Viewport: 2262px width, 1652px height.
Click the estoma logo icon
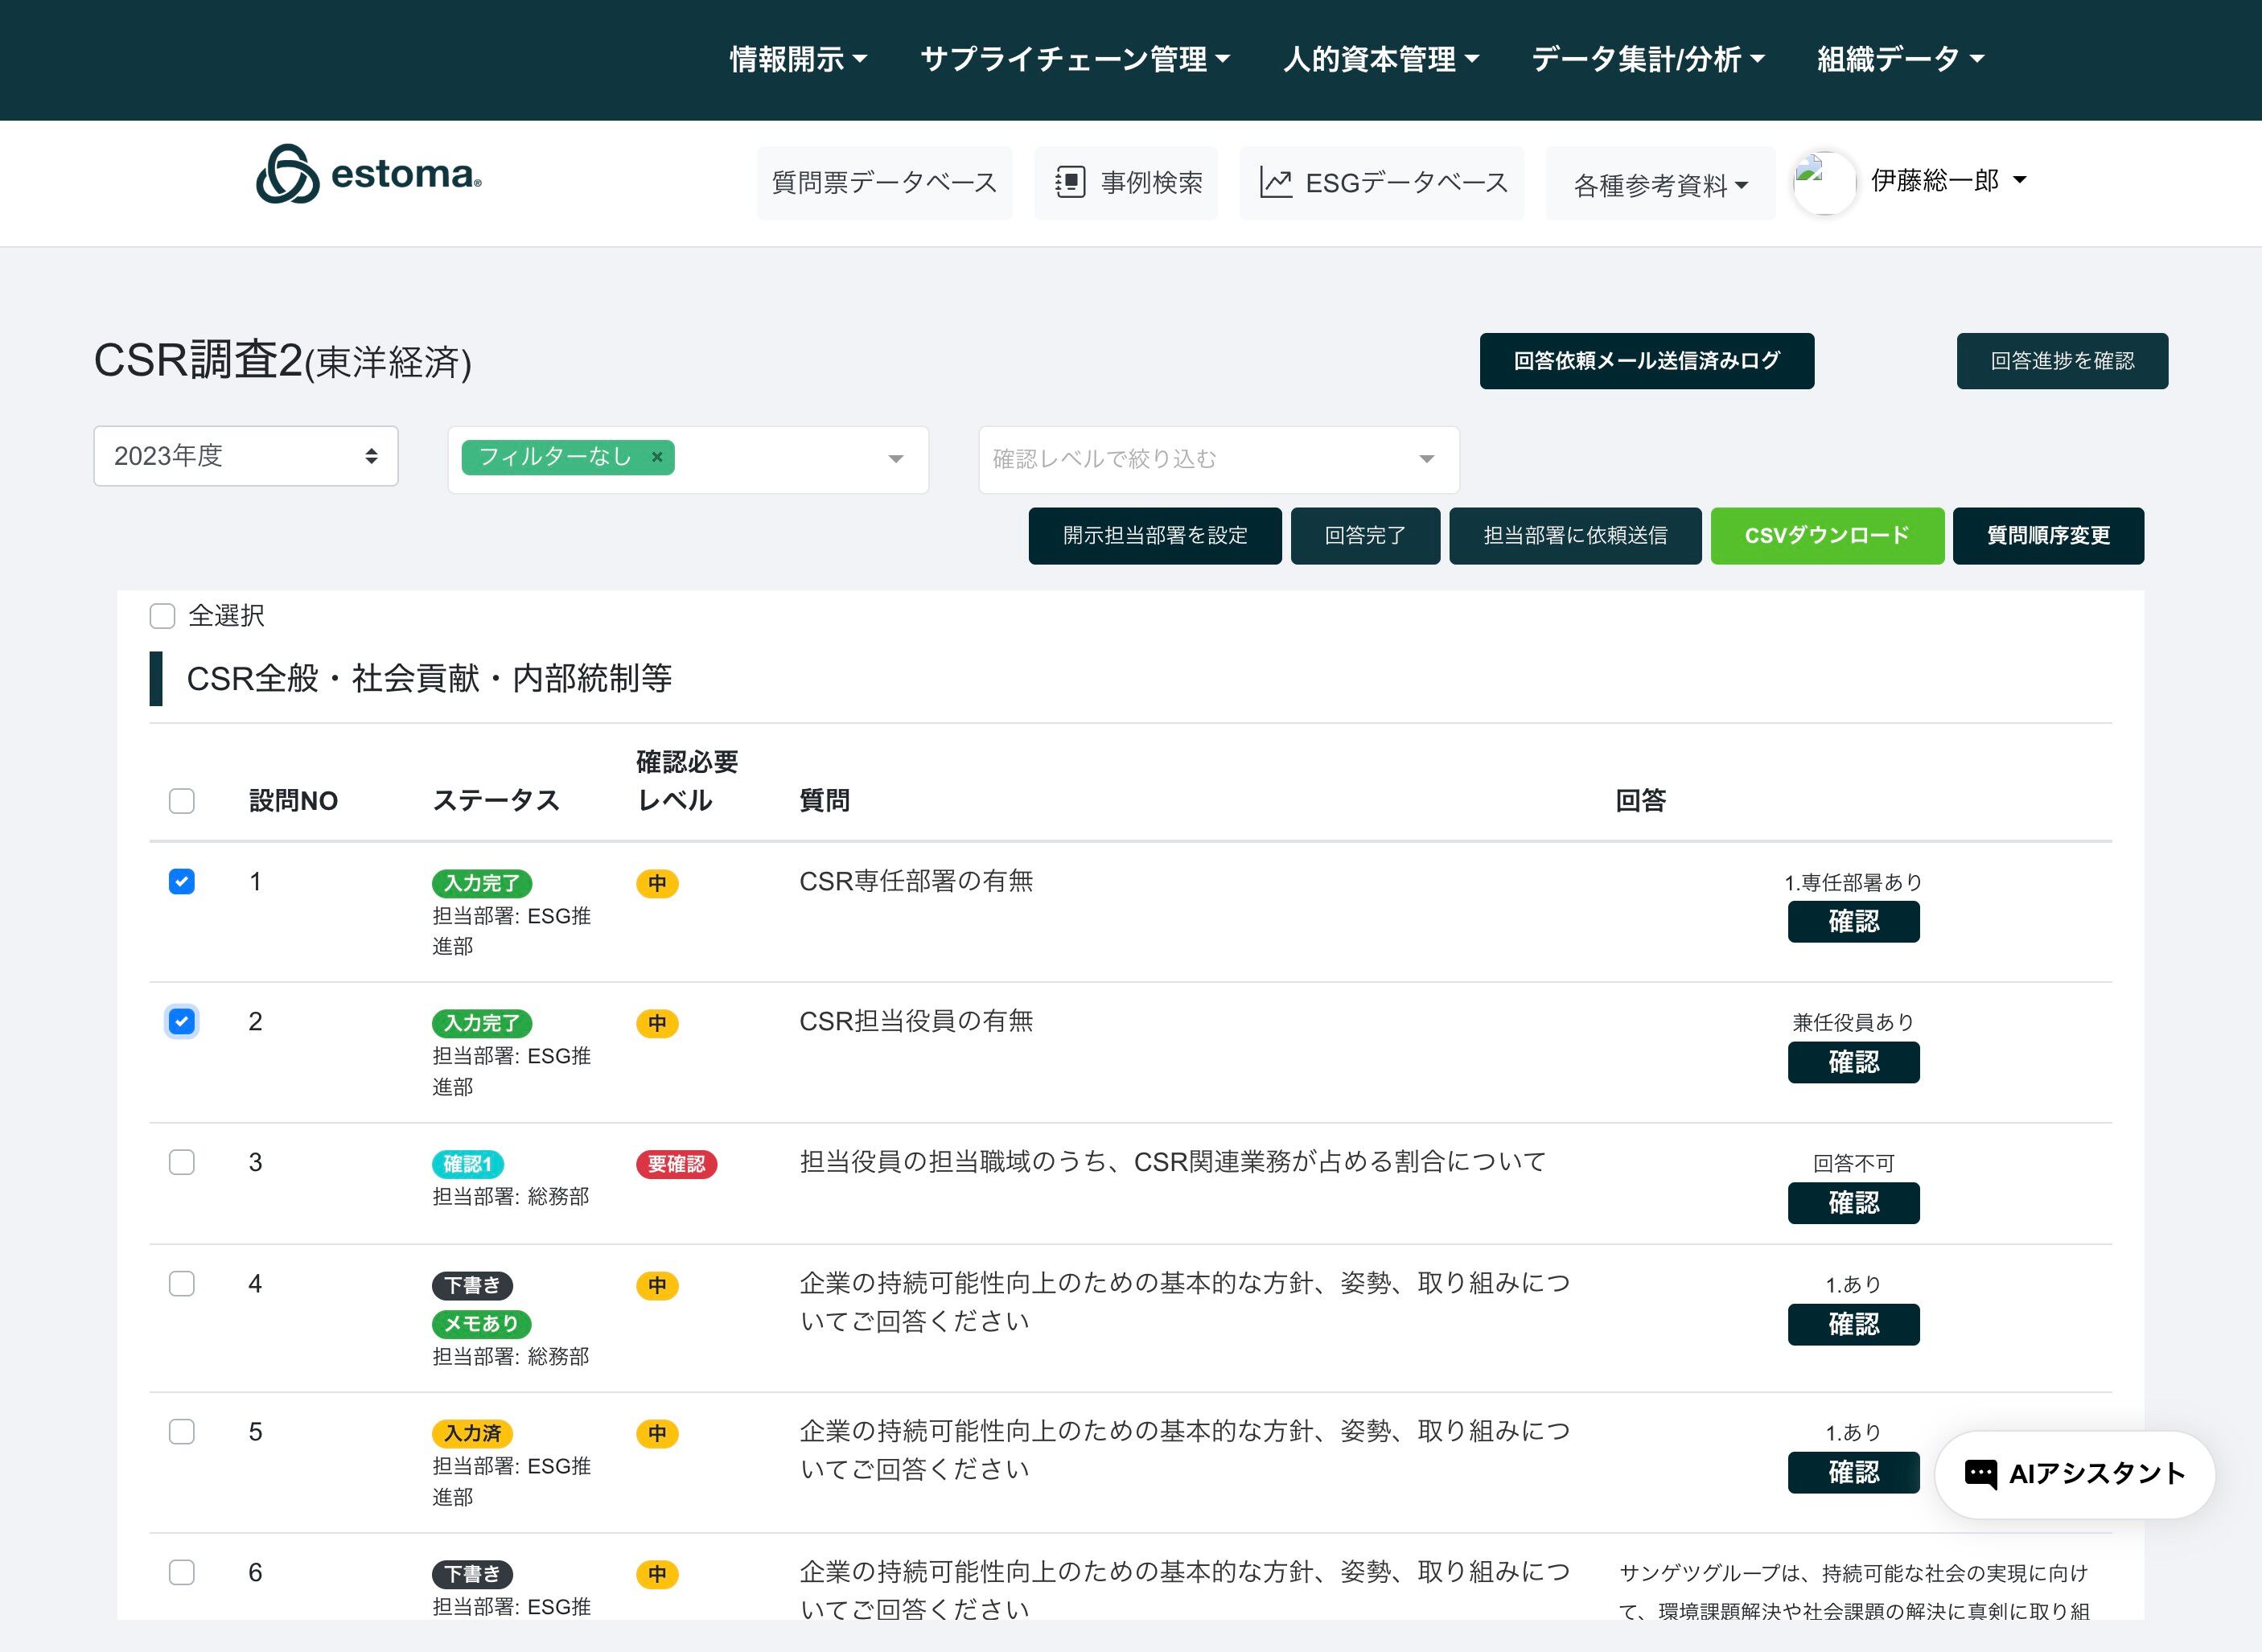coord(288,175)
